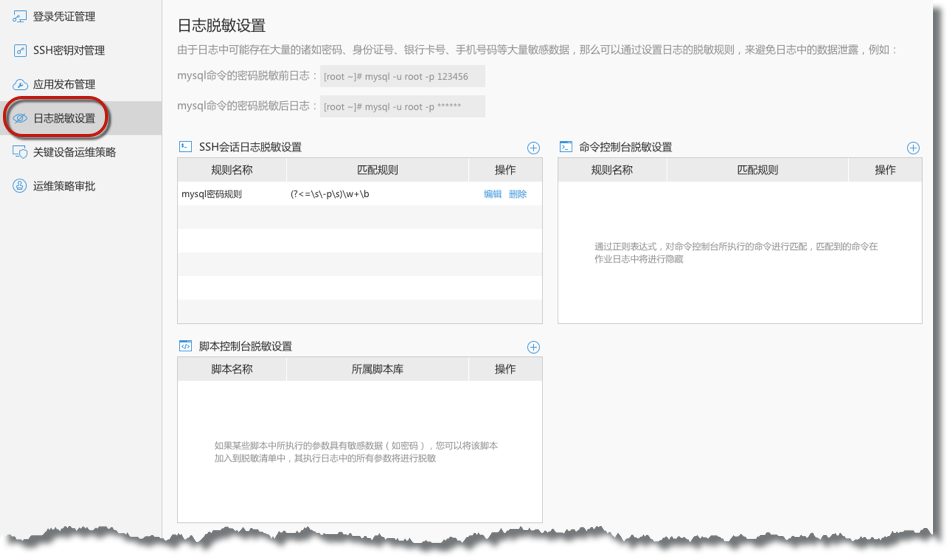Click the SSH密钥对管理 sidebar icon
This screenshot has height=558, width=947.
[19, 50]
